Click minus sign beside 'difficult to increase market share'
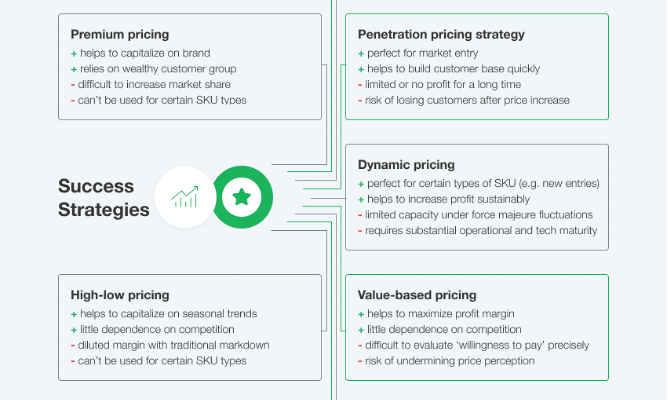The width and height of the screenshot is (668, 400). [74, 84]
